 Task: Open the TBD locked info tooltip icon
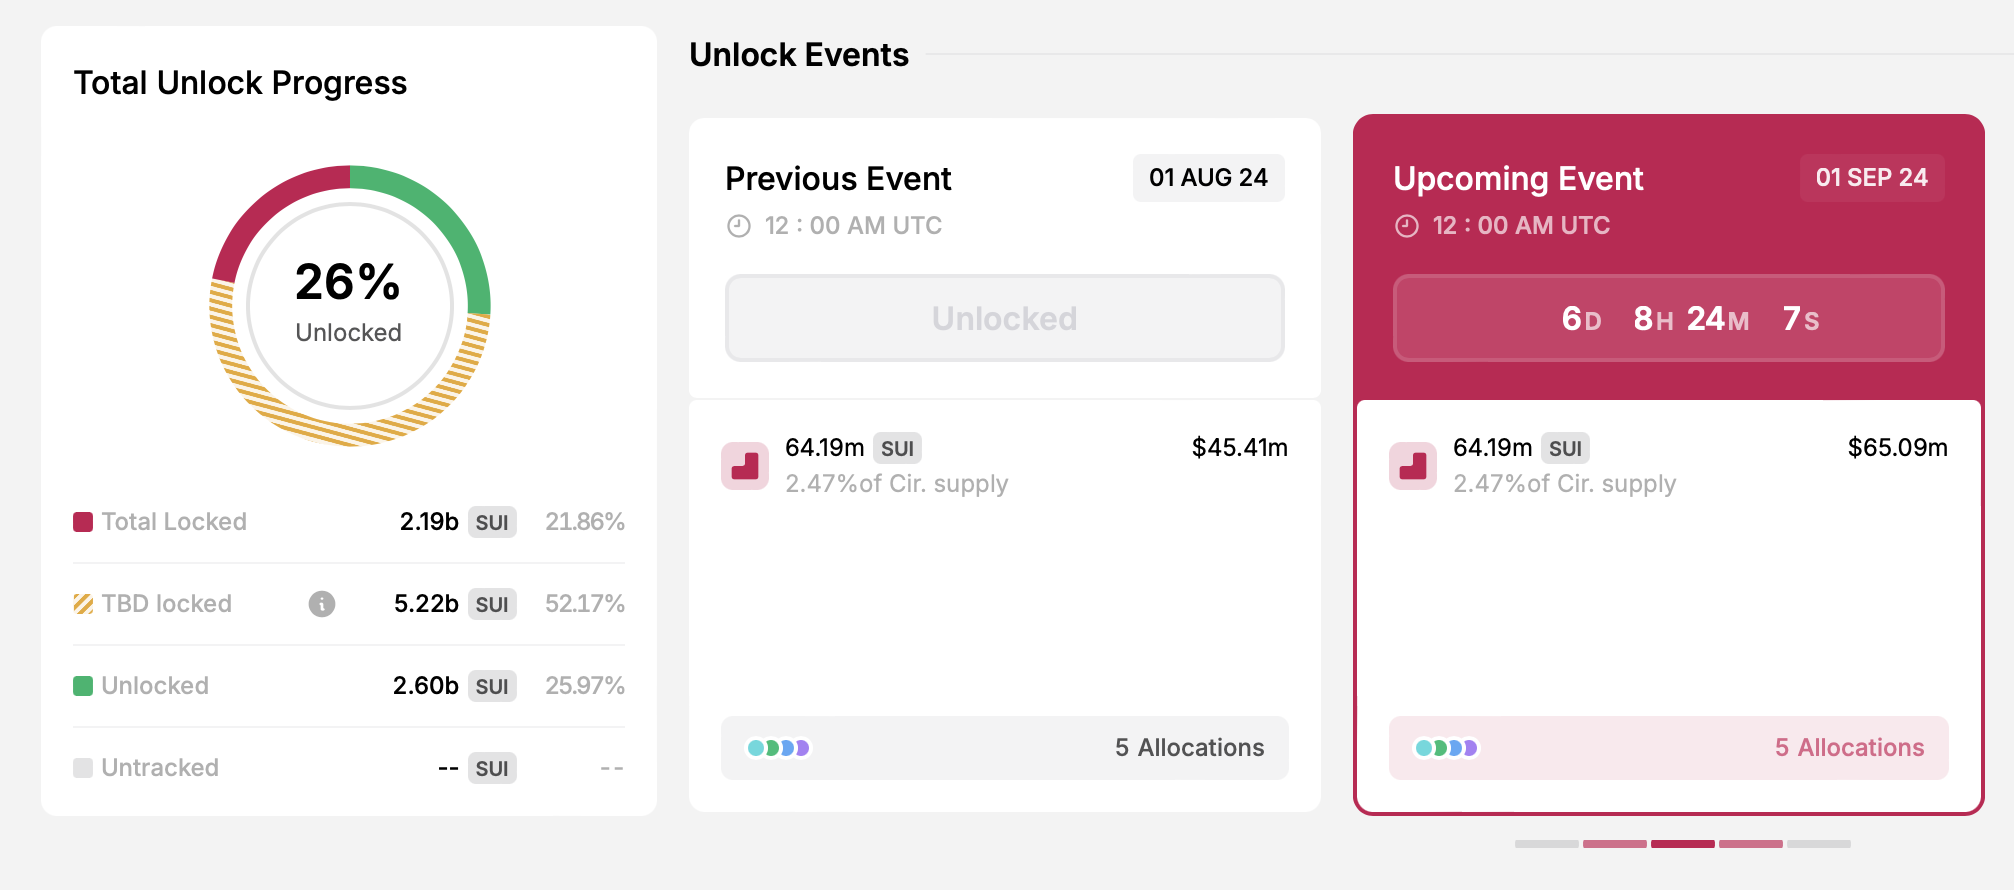[320, 604]
